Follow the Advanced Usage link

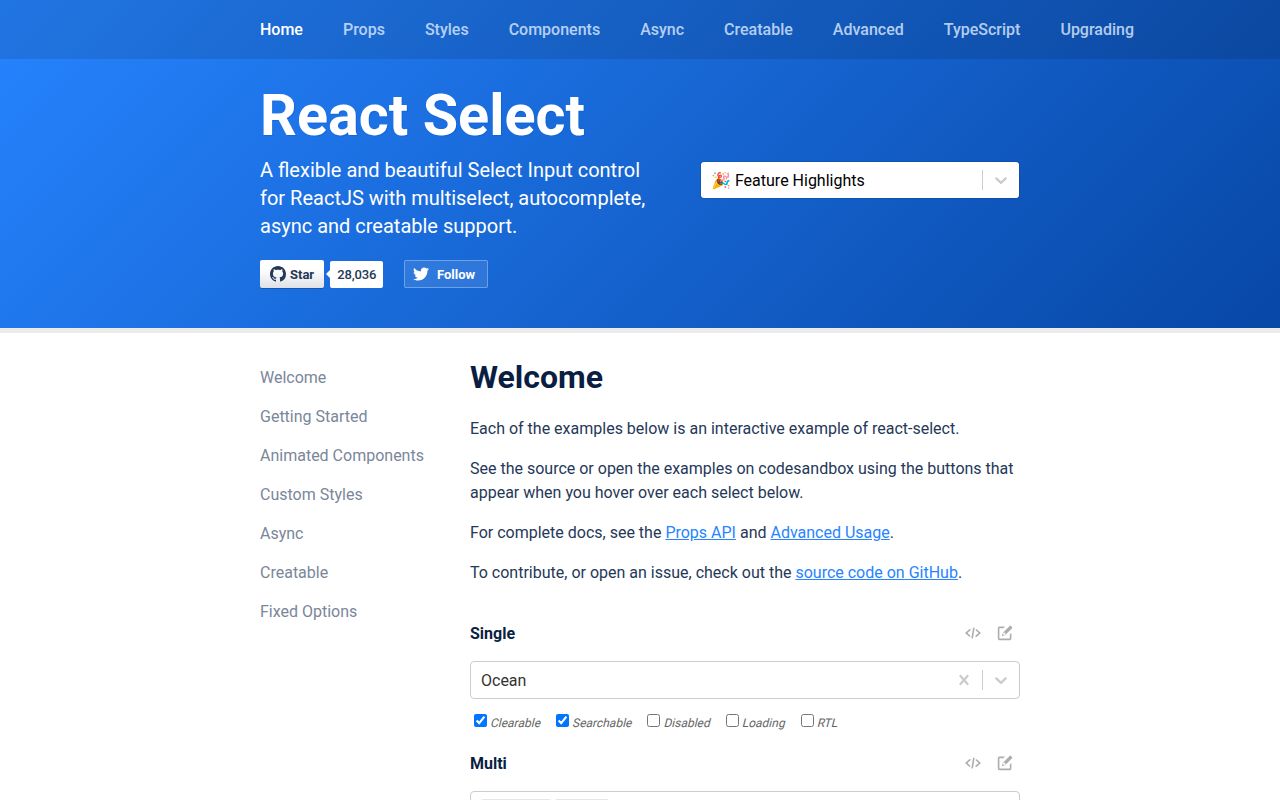[x=830, y=532]
